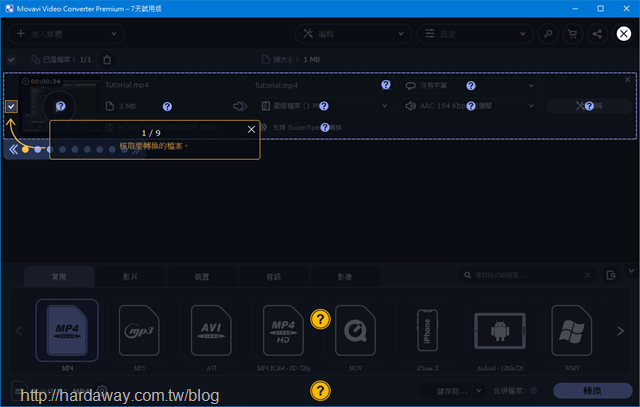Switch to the 影片 video formats tab
640x407 pixels.
point(130,277)
